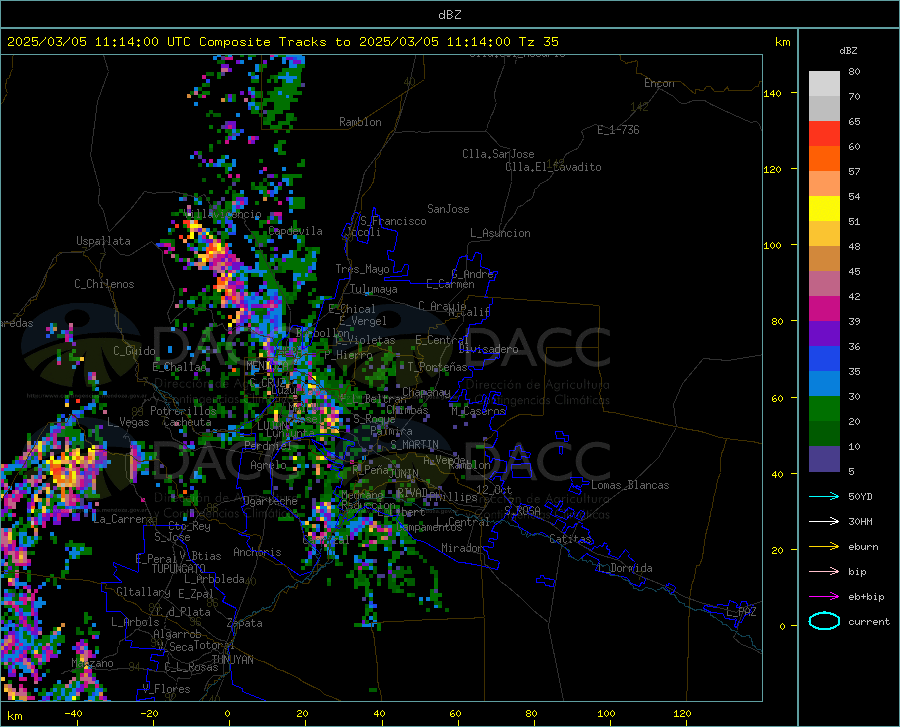900x727 pixels.
Task: Click the Ramblon label near the top
Action: [360, 122]
